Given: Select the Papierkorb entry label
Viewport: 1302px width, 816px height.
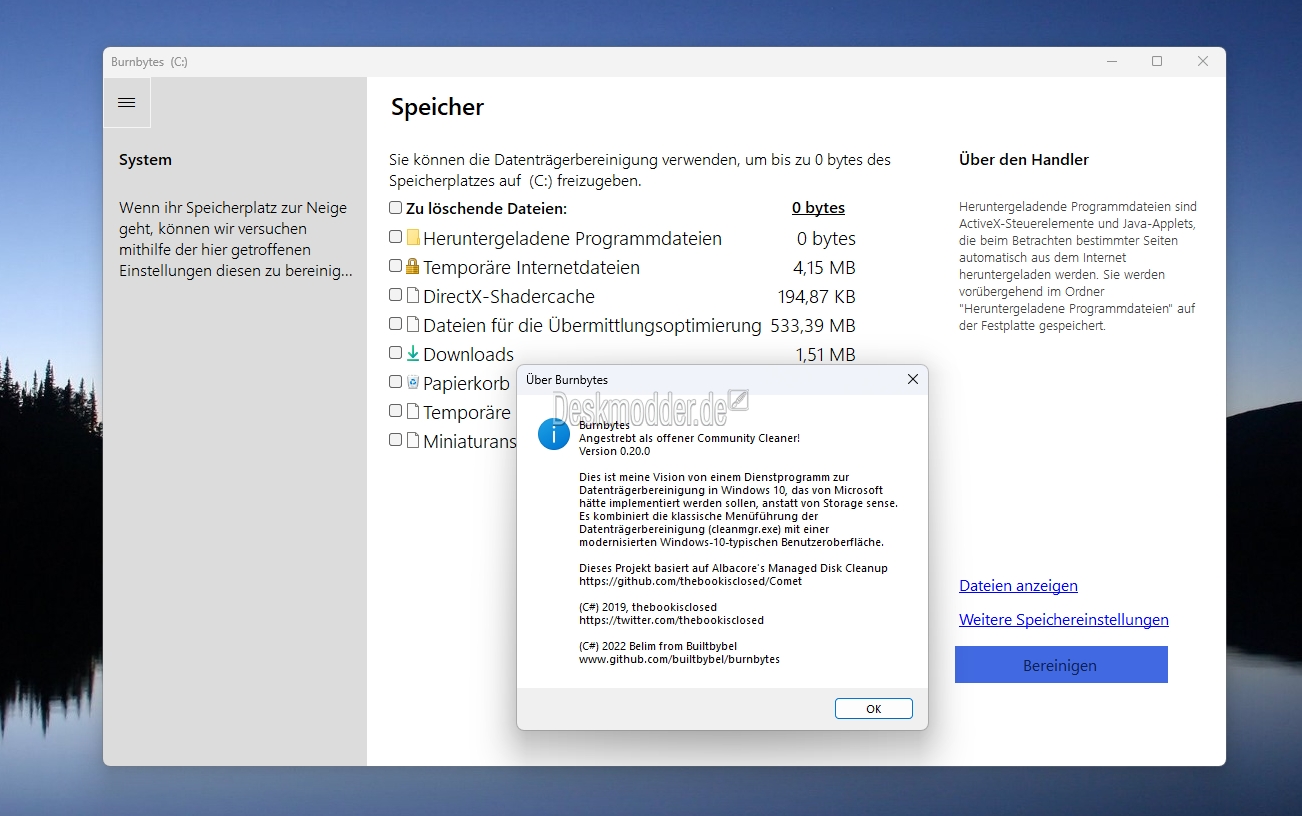Looking at the screenshot, I should (466, 384).
